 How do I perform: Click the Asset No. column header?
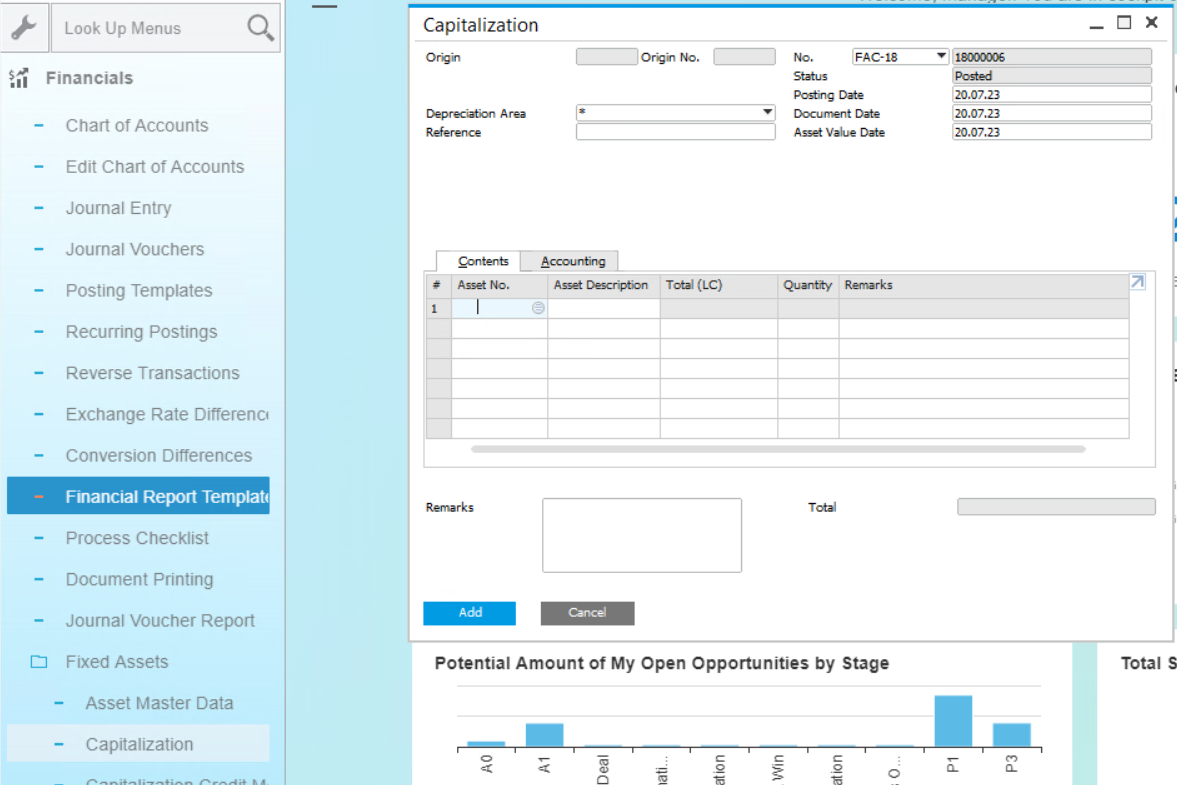click(x=499, y=285)
